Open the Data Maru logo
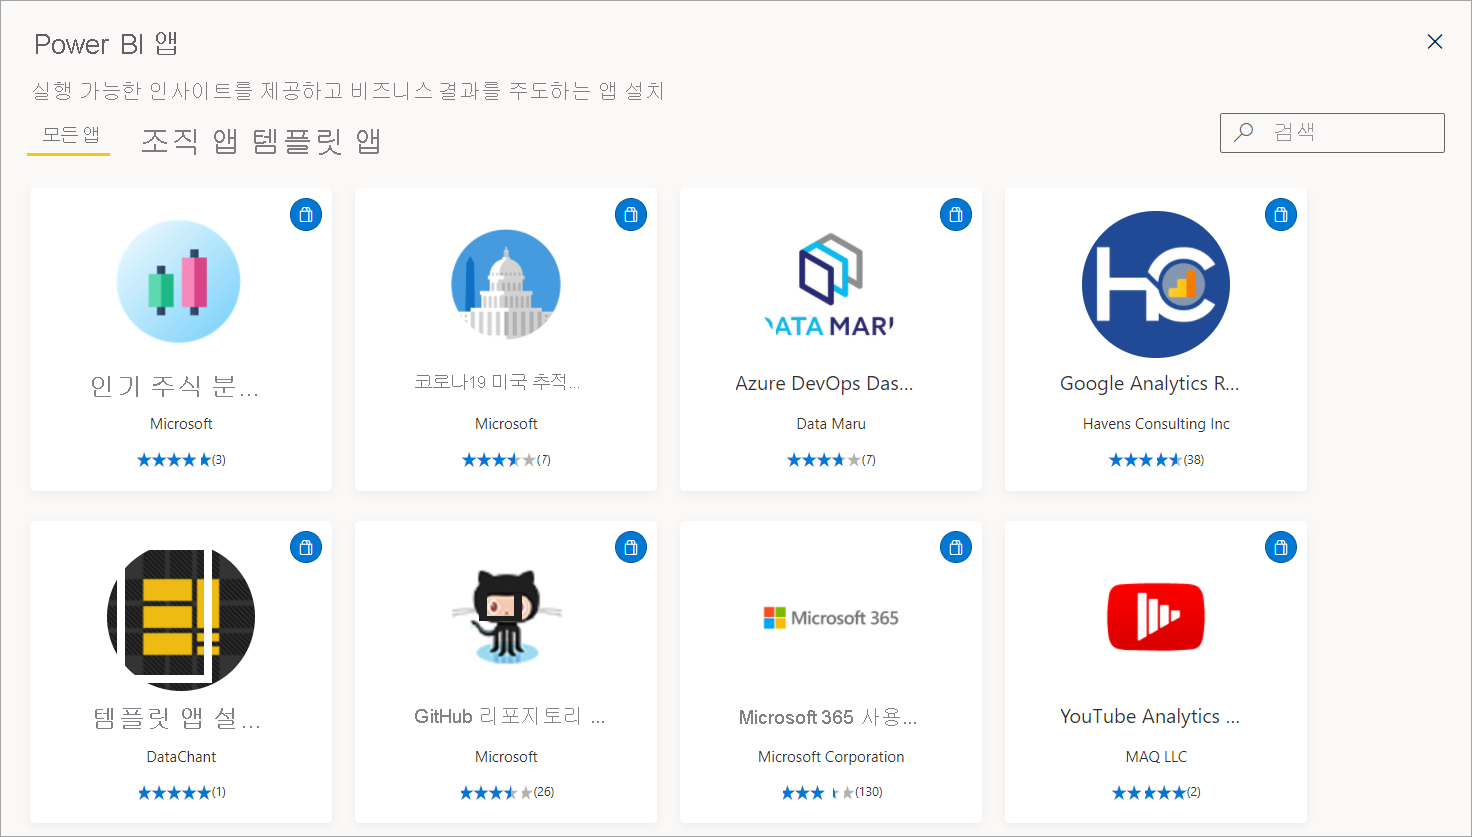1472x837 pixels. click(x=831, y=284)
